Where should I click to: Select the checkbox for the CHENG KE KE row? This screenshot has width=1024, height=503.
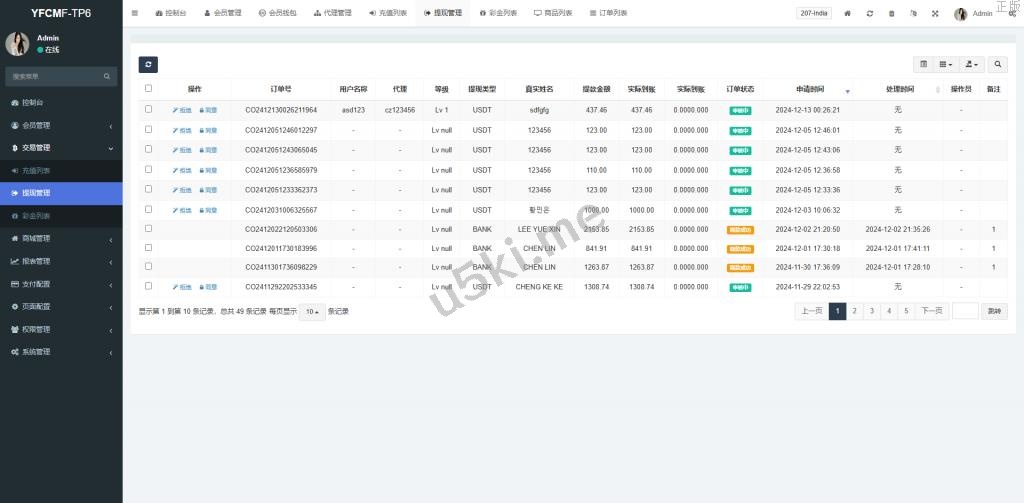click(x=149, y=286)
